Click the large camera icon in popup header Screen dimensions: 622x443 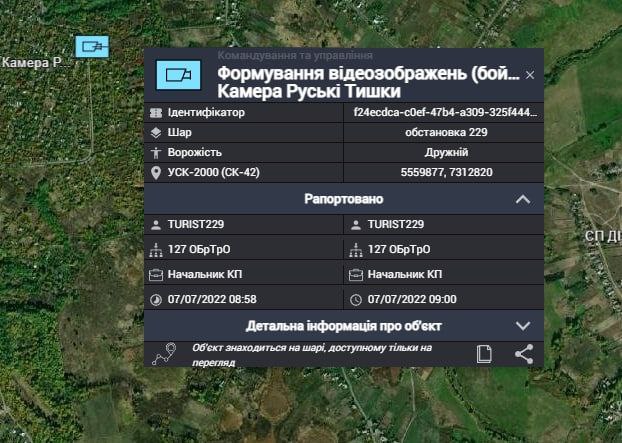click(179, 75)
